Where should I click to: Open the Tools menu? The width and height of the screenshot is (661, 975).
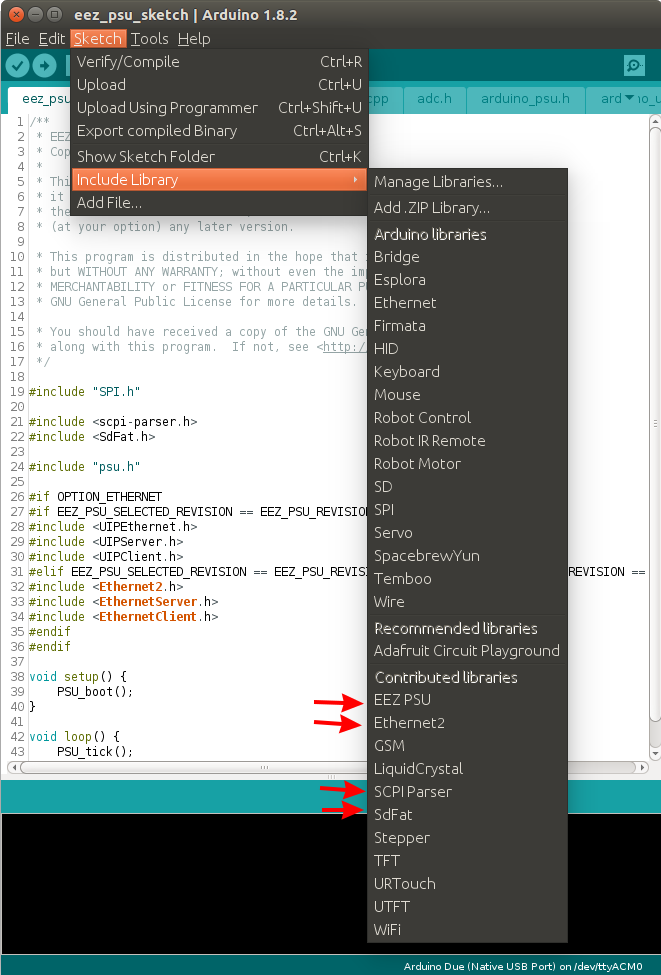click(x=149, y=39)
